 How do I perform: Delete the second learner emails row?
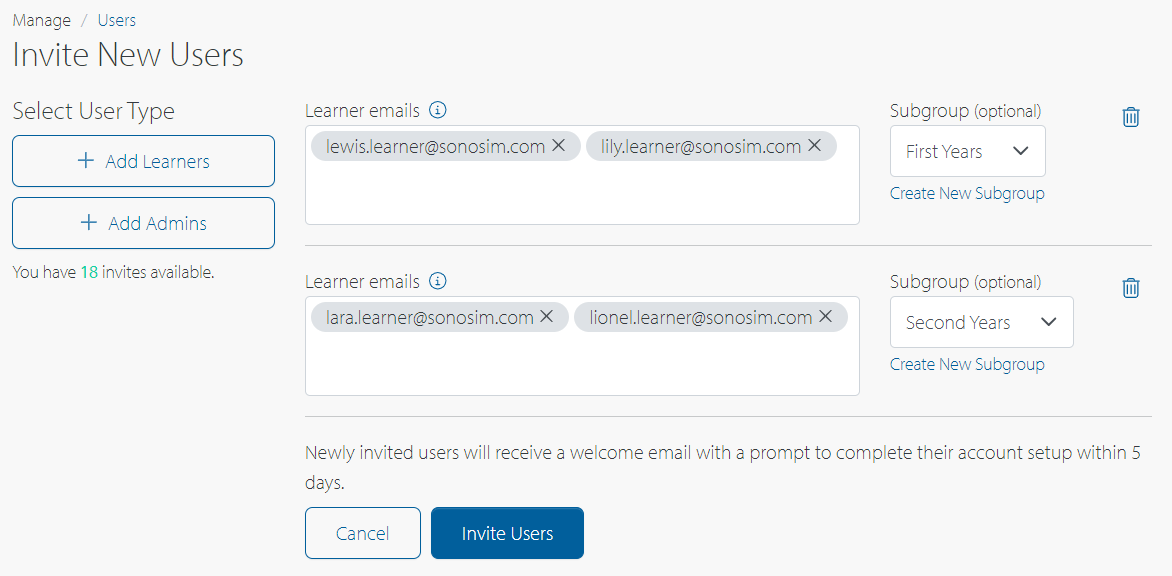point(1131,288)
